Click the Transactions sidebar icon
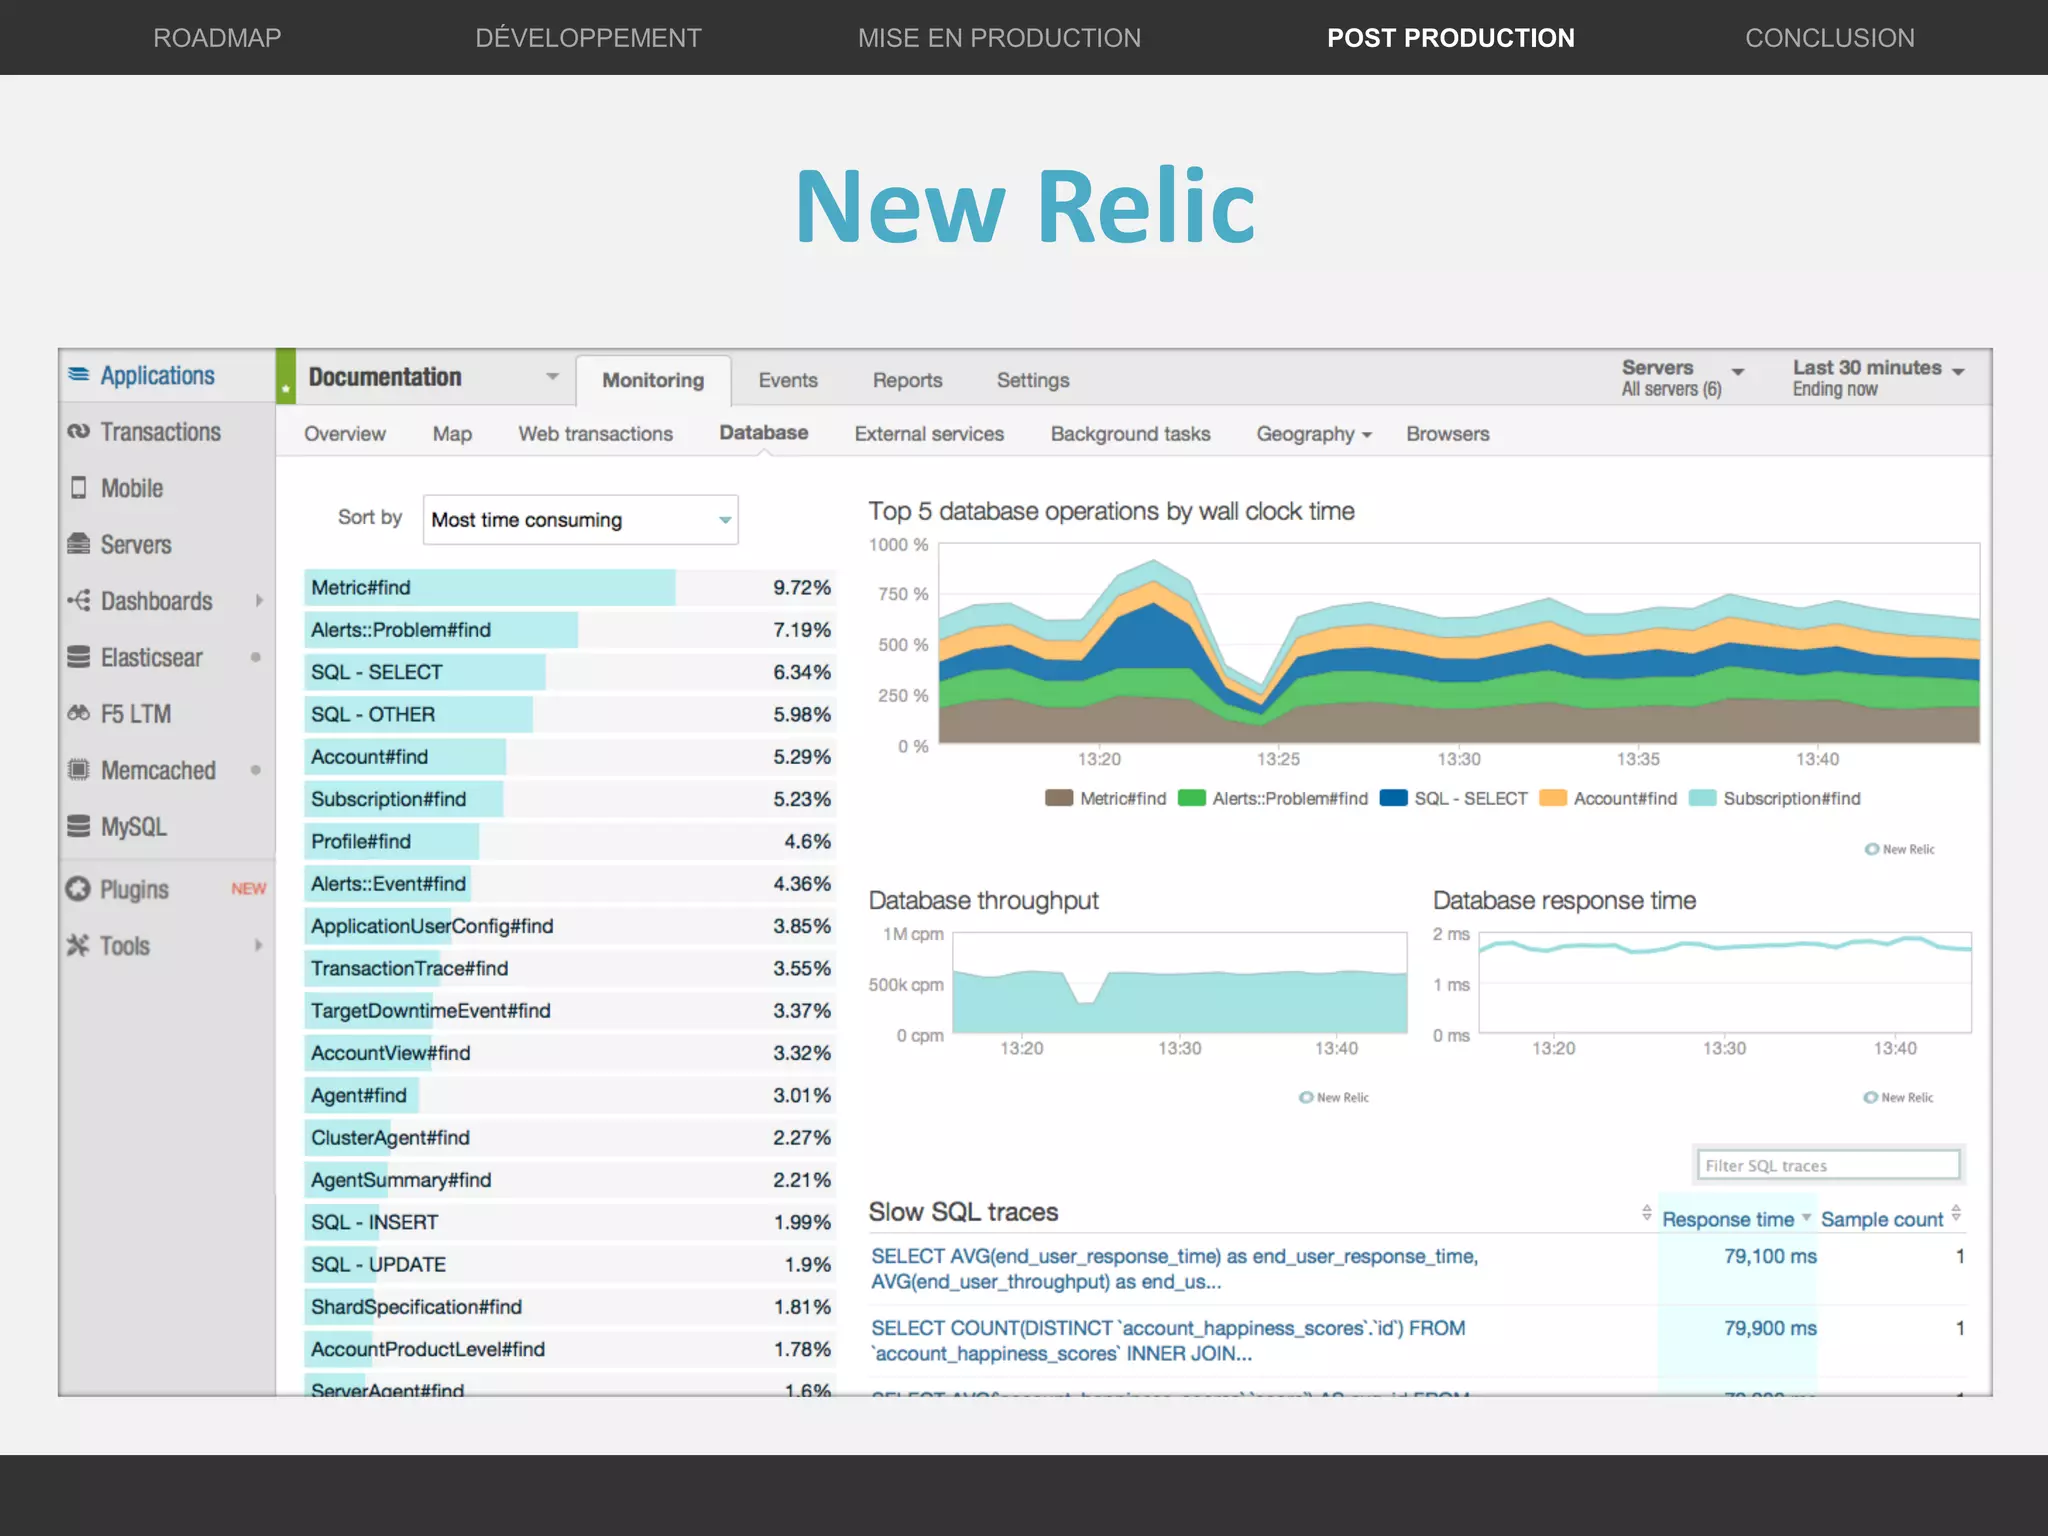Viewport: 2048px width, 1536px height. coord(79,432)
